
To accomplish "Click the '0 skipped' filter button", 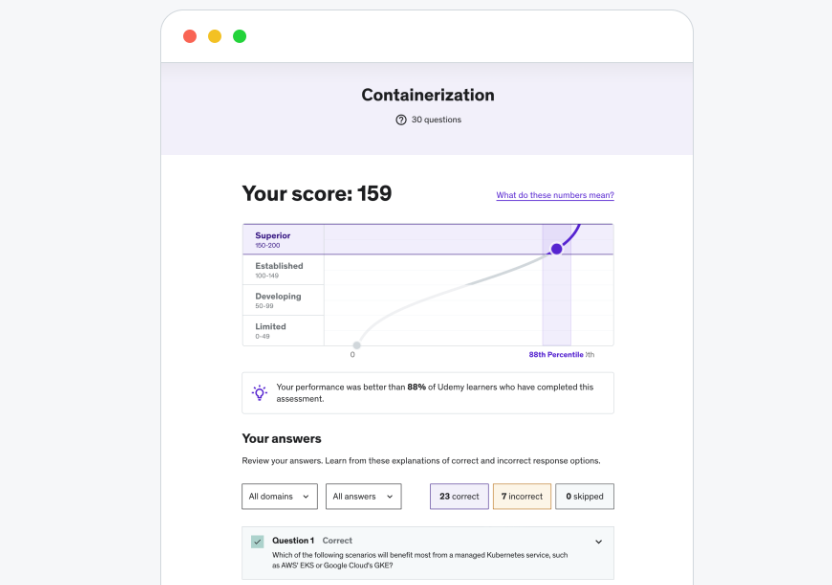I will pos(585,496).
